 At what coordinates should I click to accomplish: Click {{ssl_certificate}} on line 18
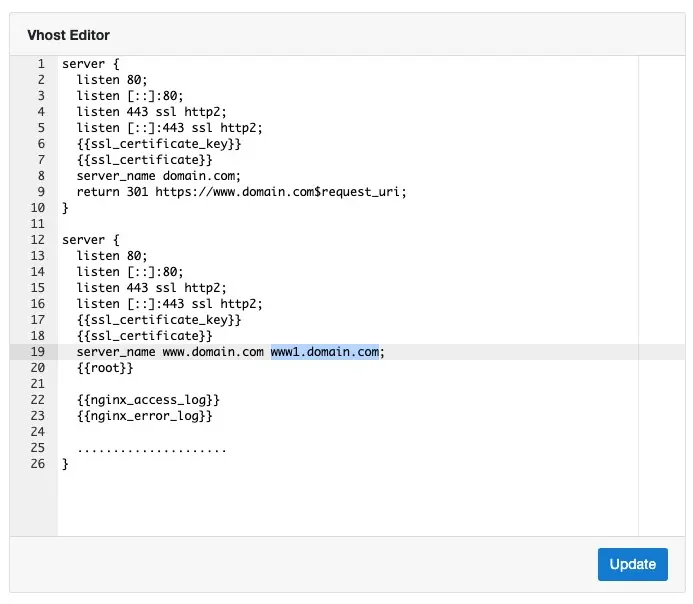point(145,336)
